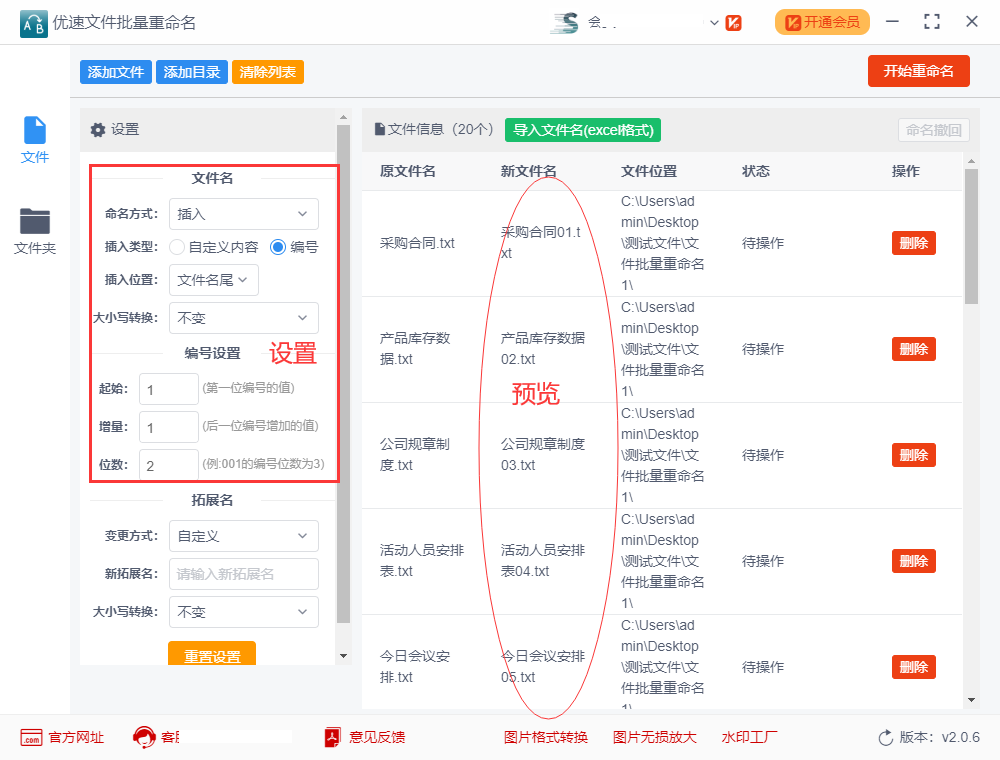Open the 变更方式 extension change dropdown
1000x760 pixels.
[243, 536]
